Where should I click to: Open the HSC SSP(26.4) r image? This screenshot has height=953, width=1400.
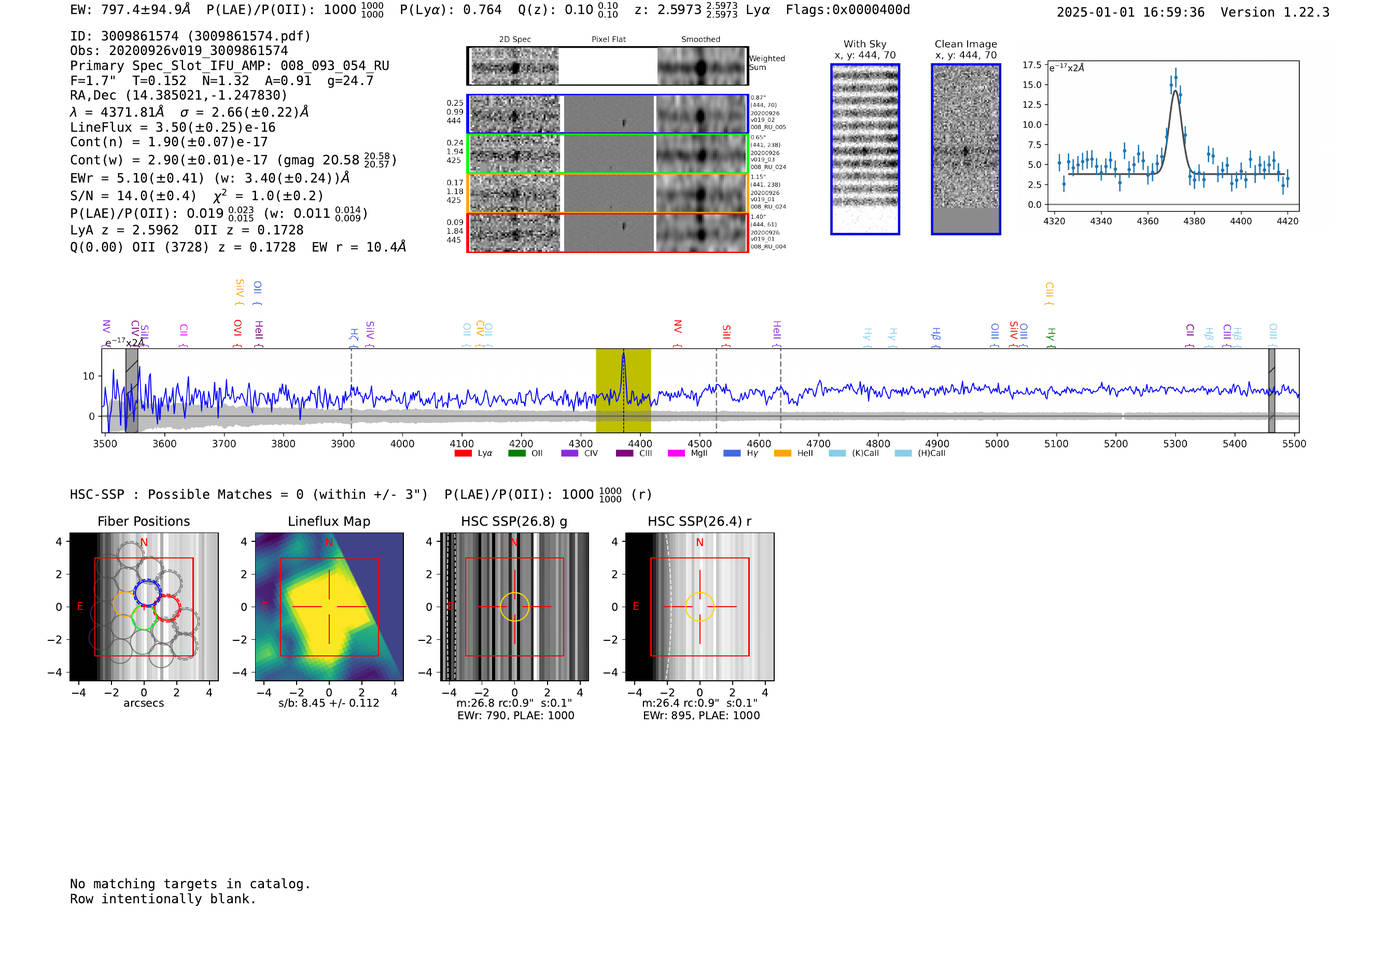[x=700, y=607]
